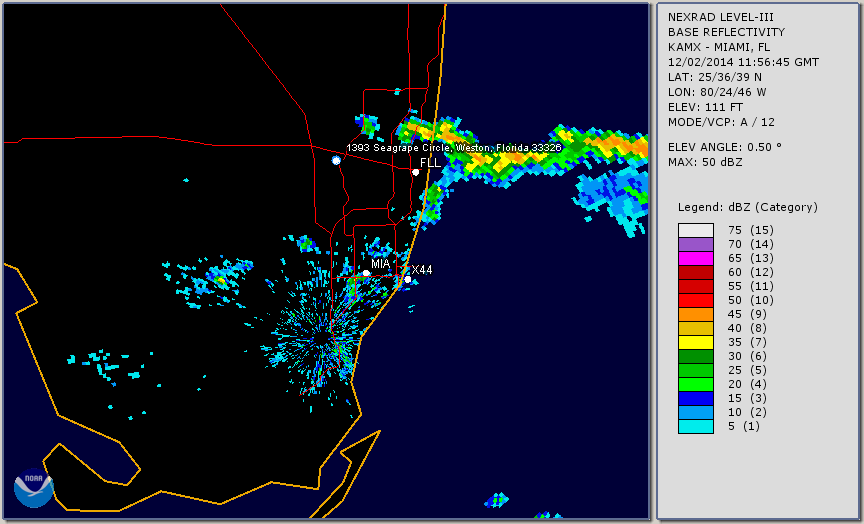Image resolution: width=864 pixels, height=524 pixels.
Task: Click the NOAA logo icon
Action: (34, 488)
